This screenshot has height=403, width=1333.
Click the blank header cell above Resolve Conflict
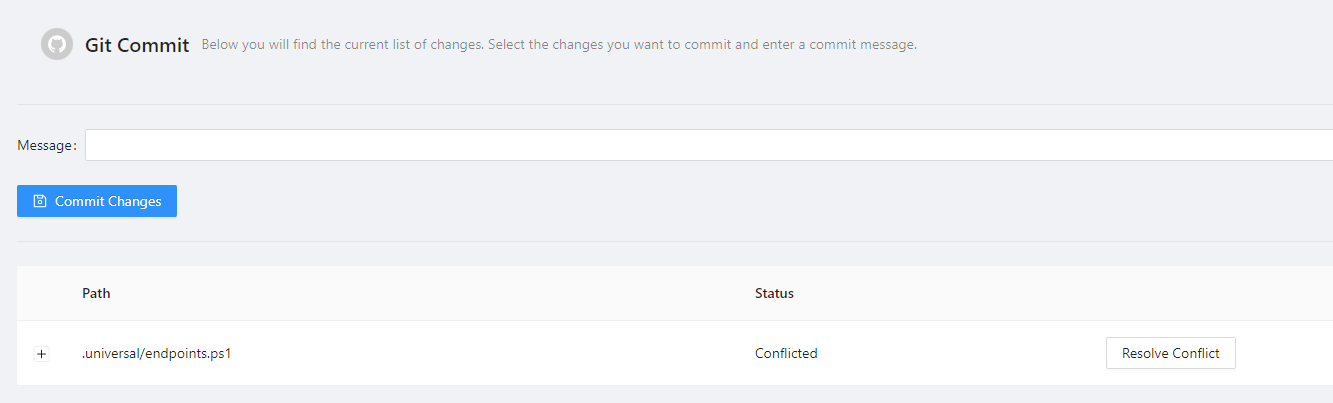tap(1170, 293)
